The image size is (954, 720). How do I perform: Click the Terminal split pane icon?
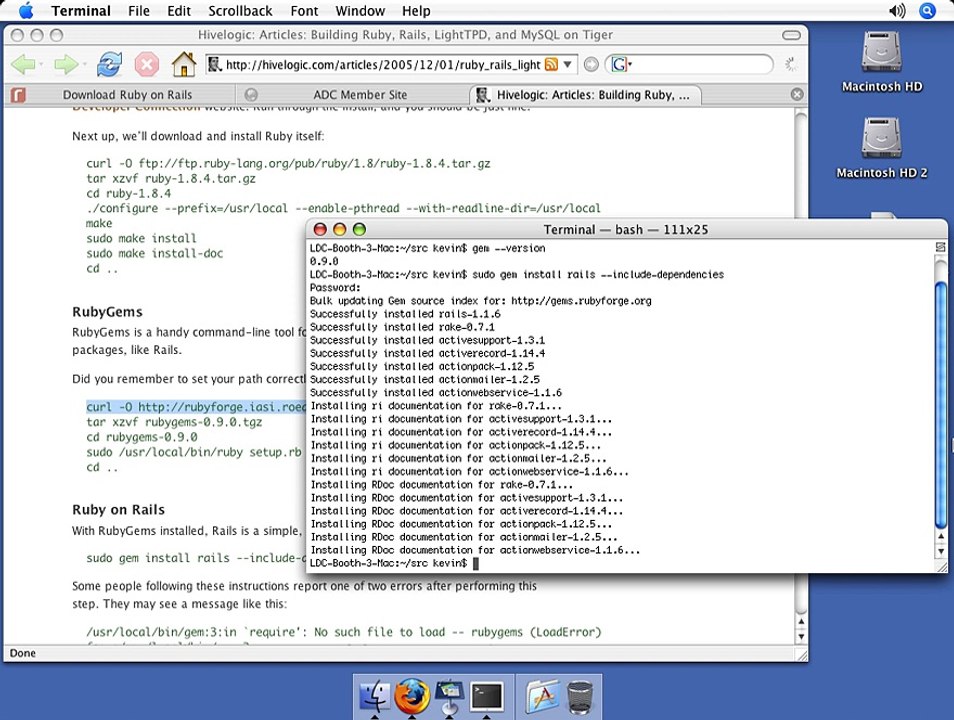point(940,247)
